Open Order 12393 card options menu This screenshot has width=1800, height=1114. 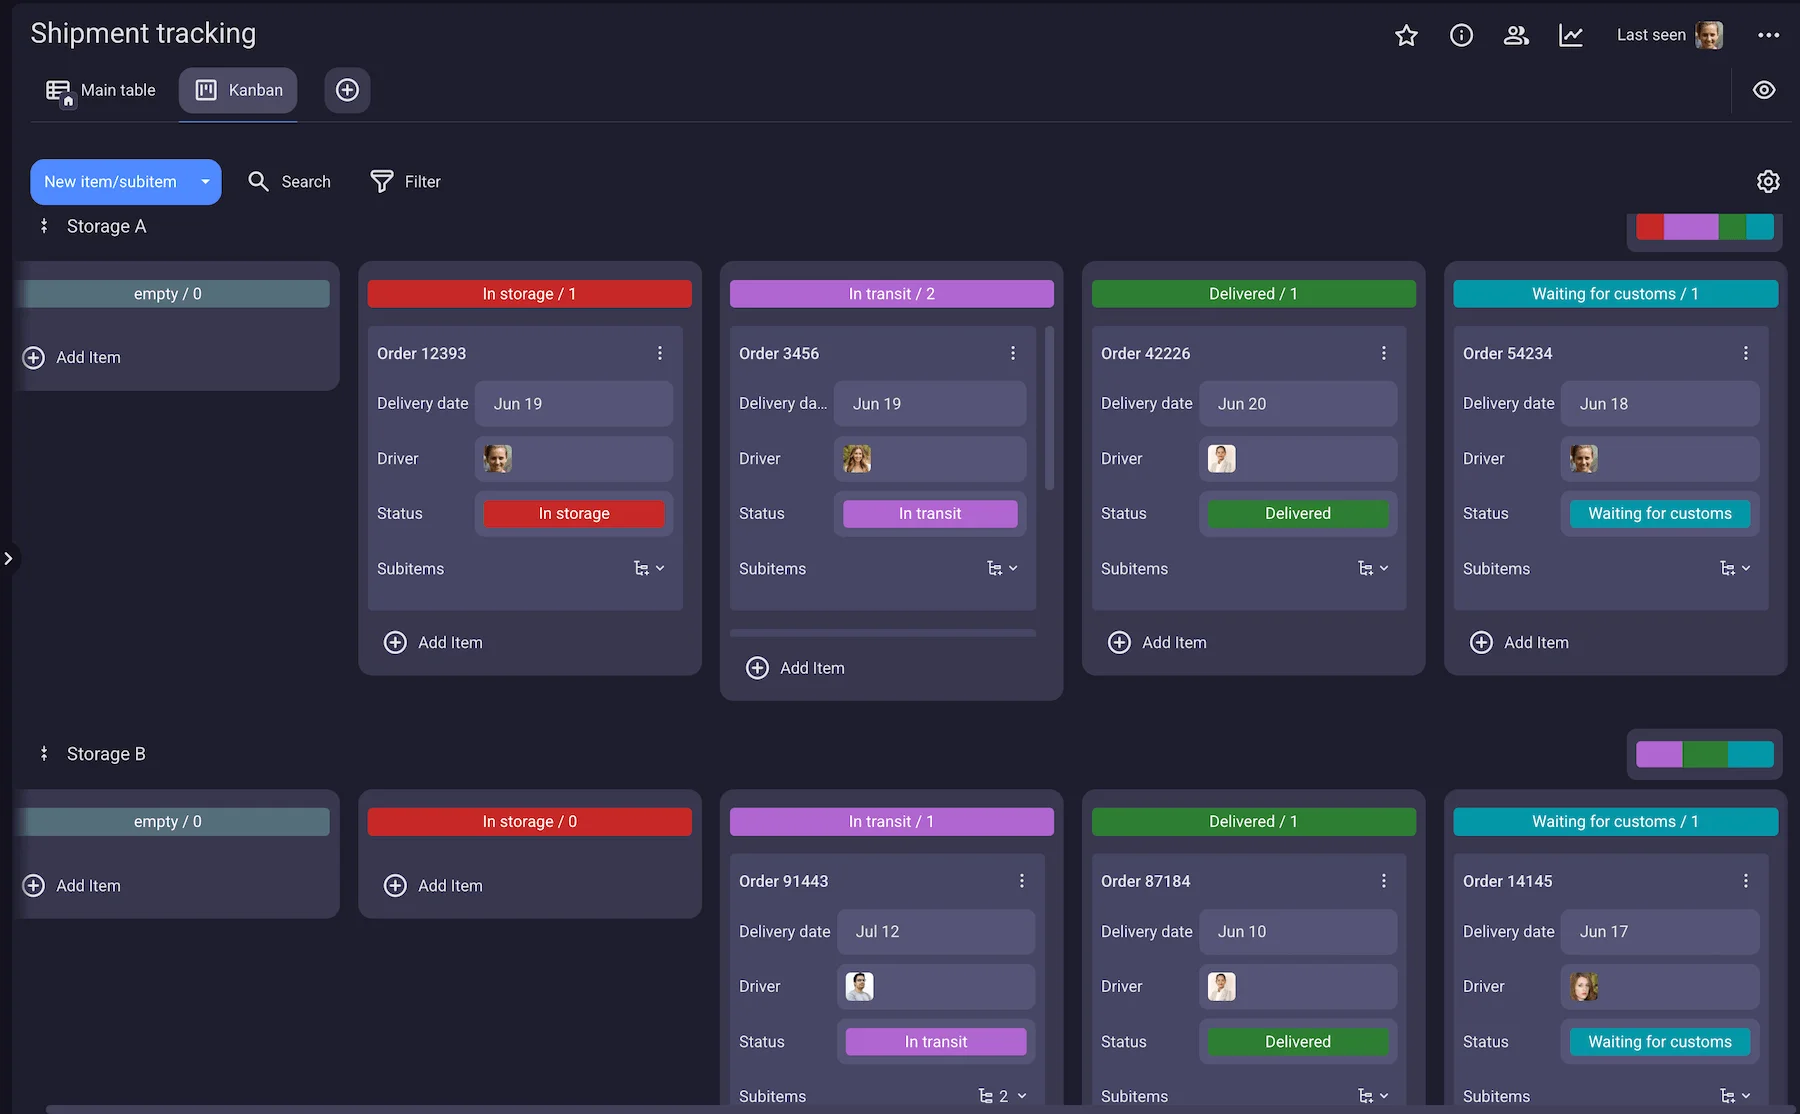660,353
